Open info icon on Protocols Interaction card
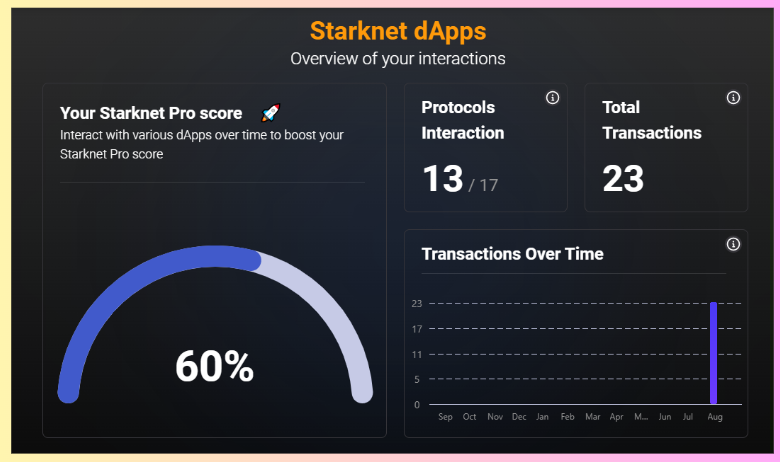Viewport: 780px width, 462px height. coord(552,97)
